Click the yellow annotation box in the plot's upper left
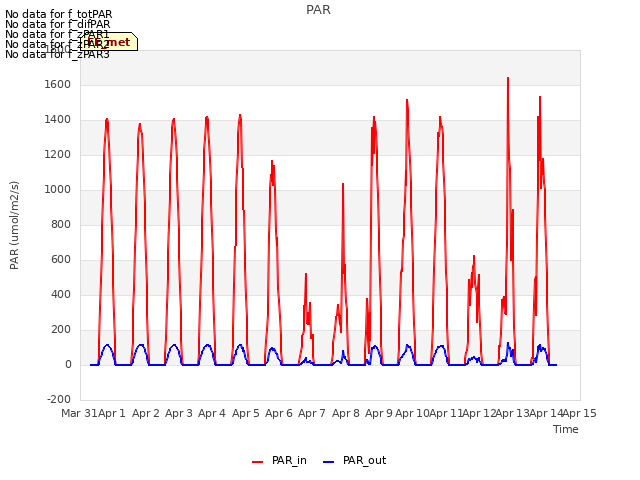The image size is (640, 480). click(x=109, y=42)
